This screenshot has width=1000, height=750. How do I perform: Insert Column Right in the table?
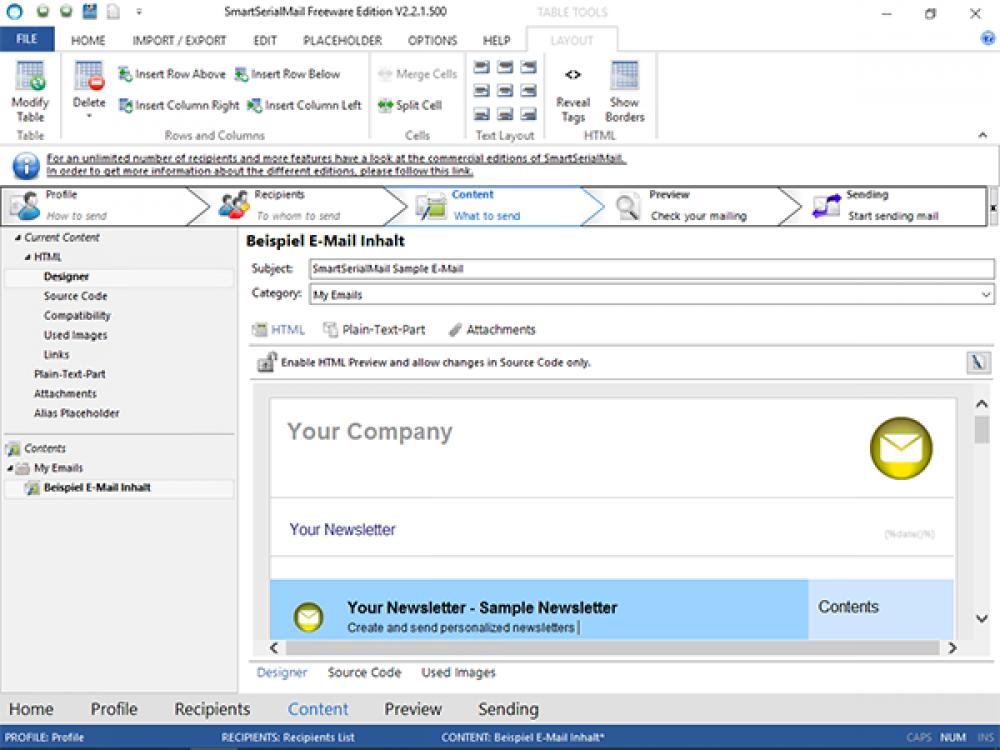[180, 105]
